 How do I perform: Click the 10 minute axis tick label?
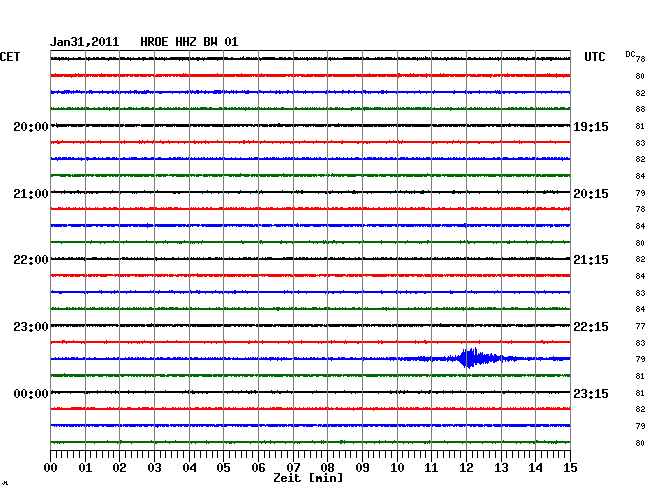(397, 467)
